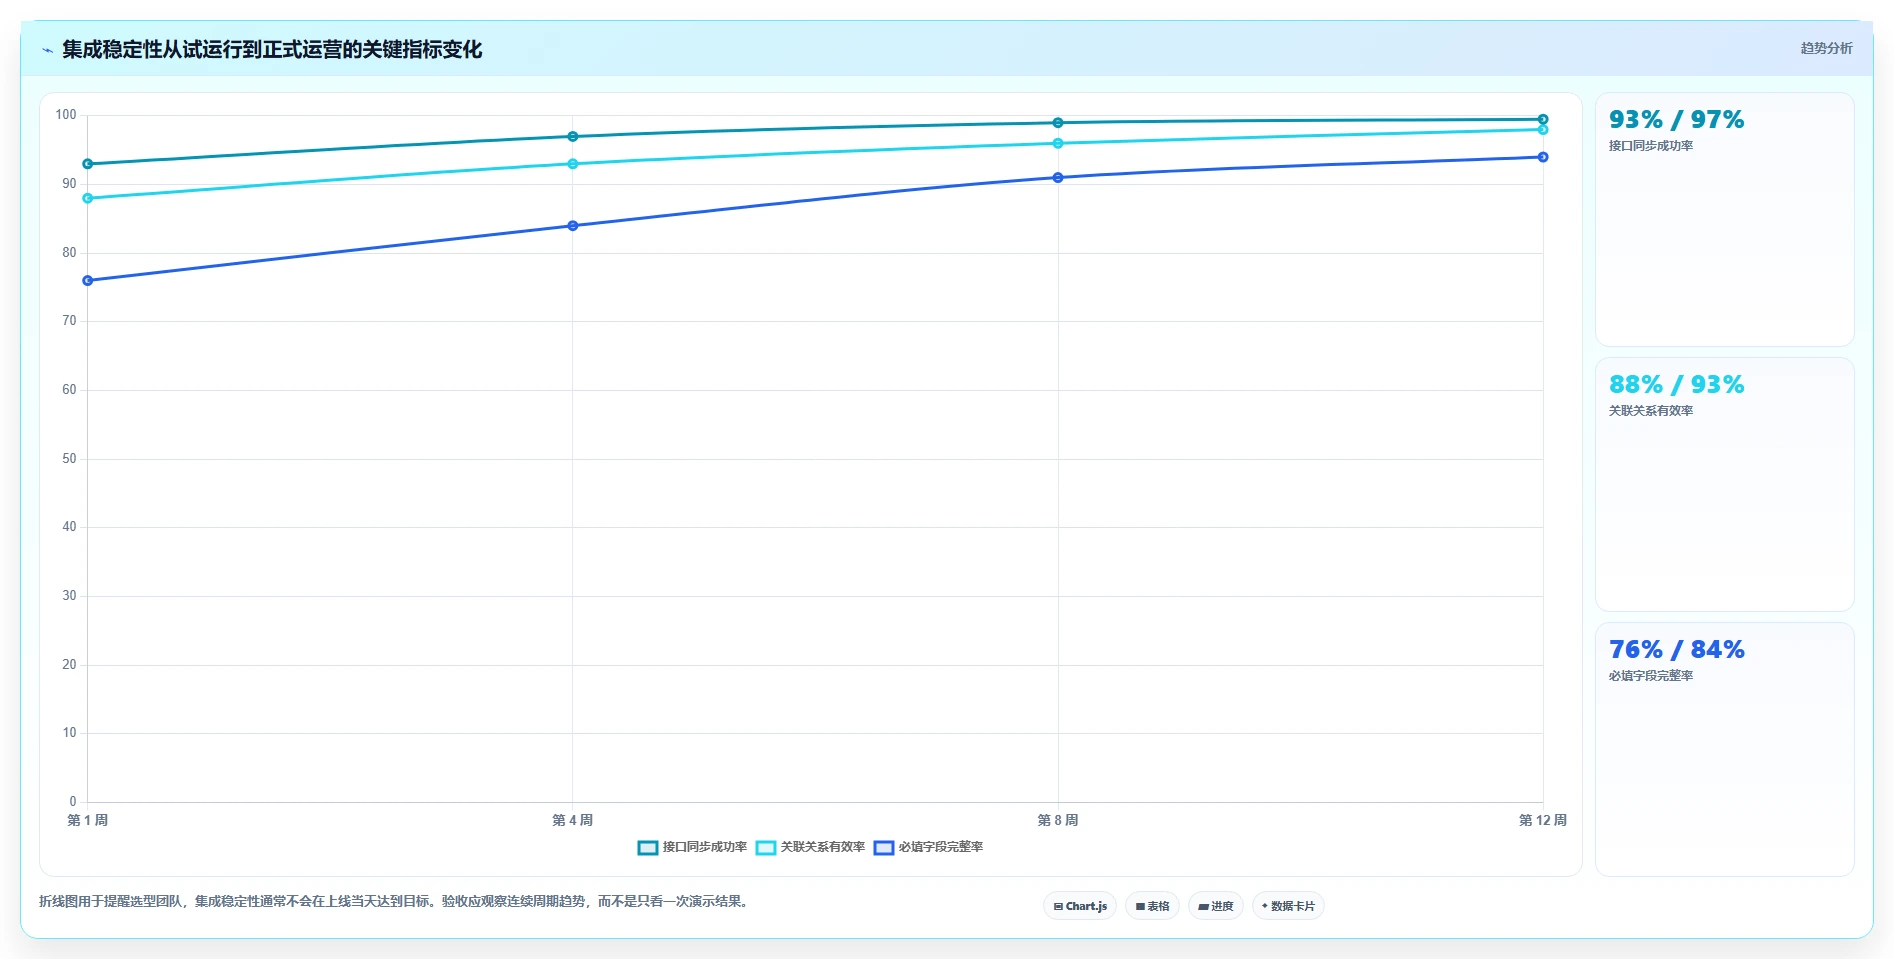1894x959 pixels.
Task: Click the 第 4 周 axis label
Action: (x=573, y=820)
